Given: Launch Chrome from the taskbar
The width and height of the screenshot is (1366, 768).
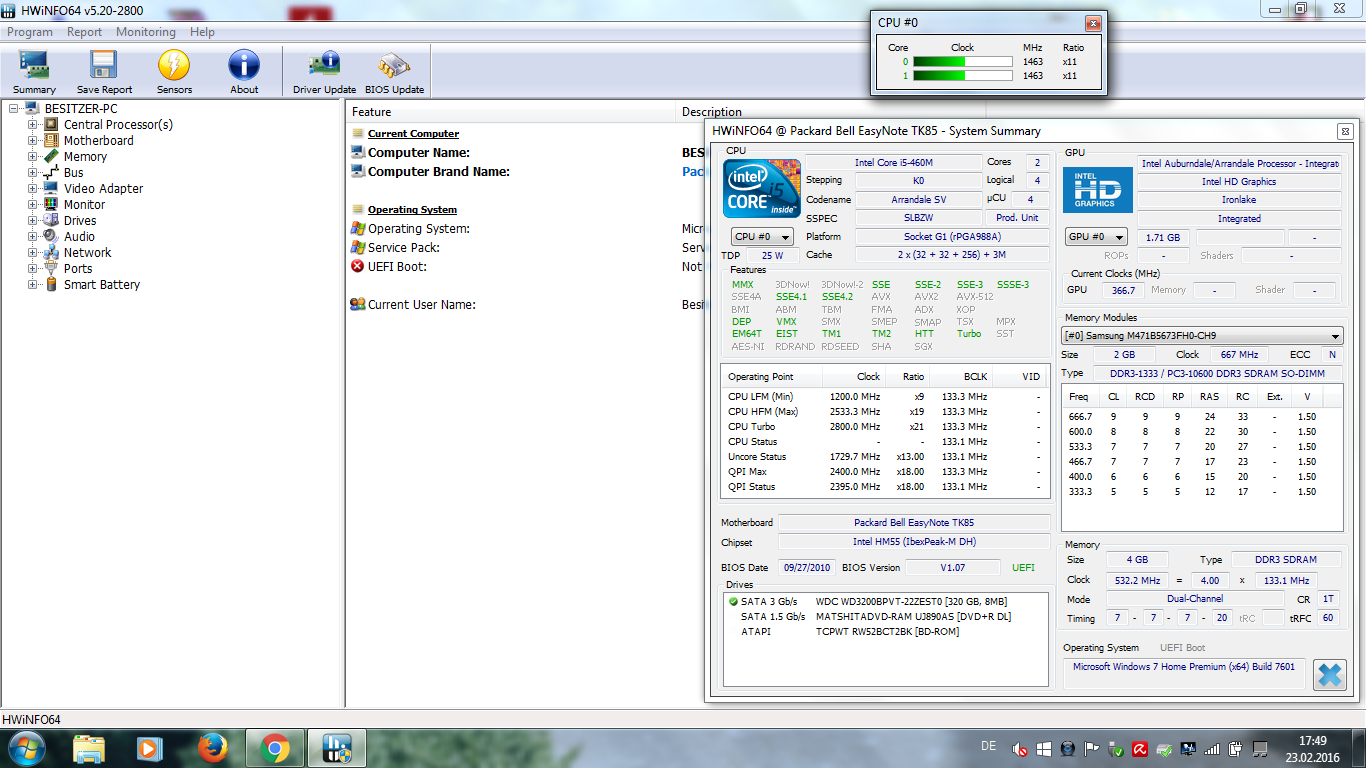Looking at the screenshot, I should tap(275, 748).
